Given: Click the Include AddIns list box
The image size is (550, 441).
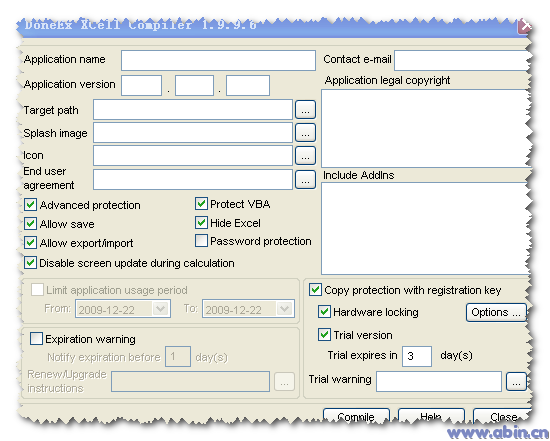Looking at the screenshot, I should point(425,228).
